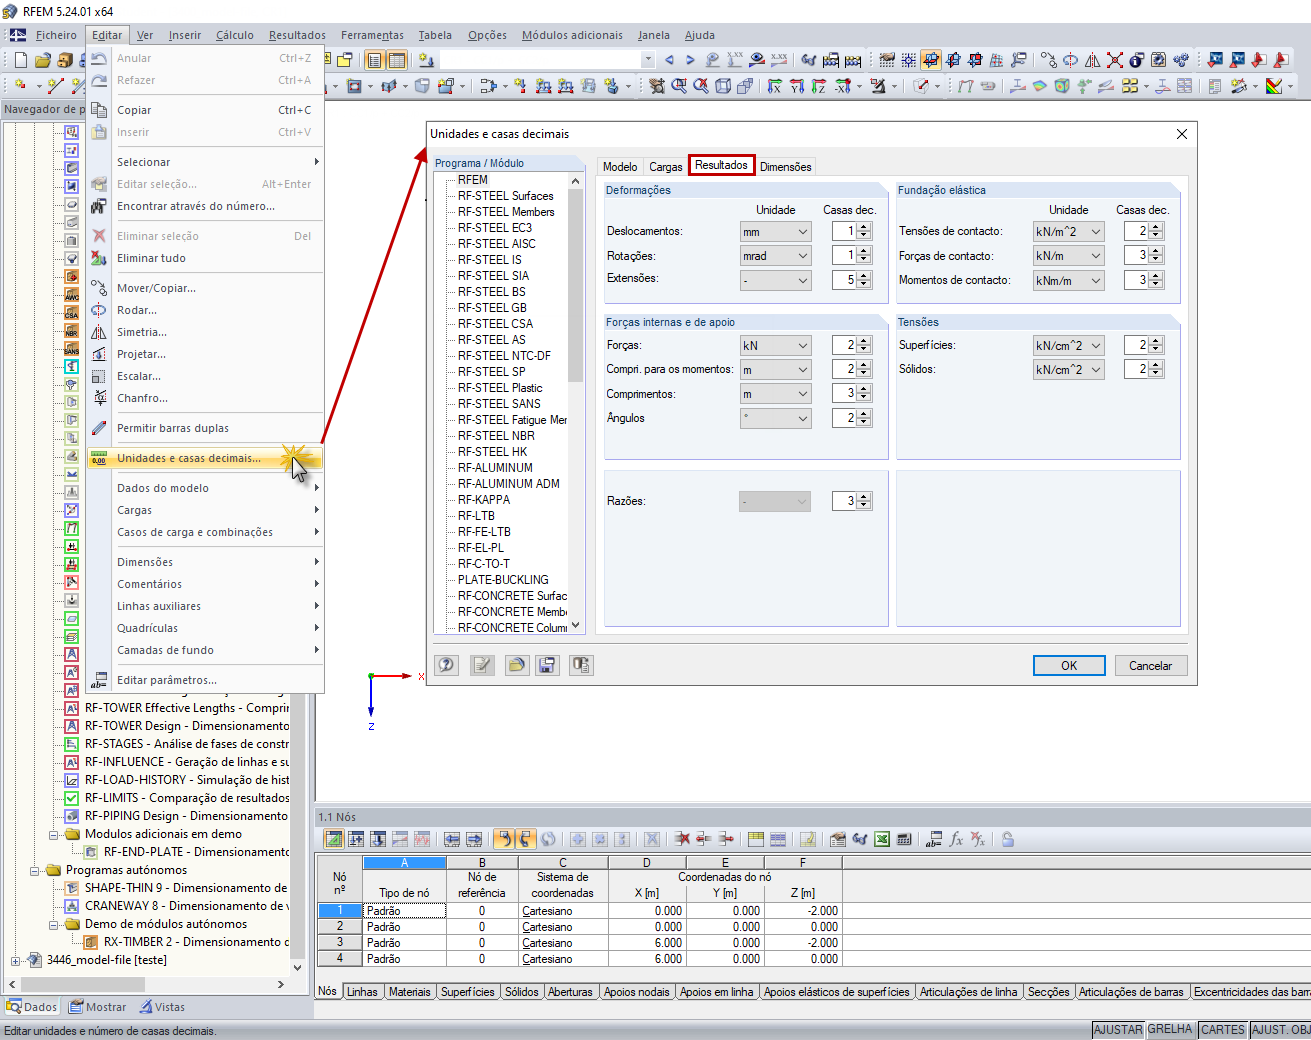This screenshot has width=1311, height=1040.
Task: Open the Extensões unit dropdown
Action: coord(775,281)
